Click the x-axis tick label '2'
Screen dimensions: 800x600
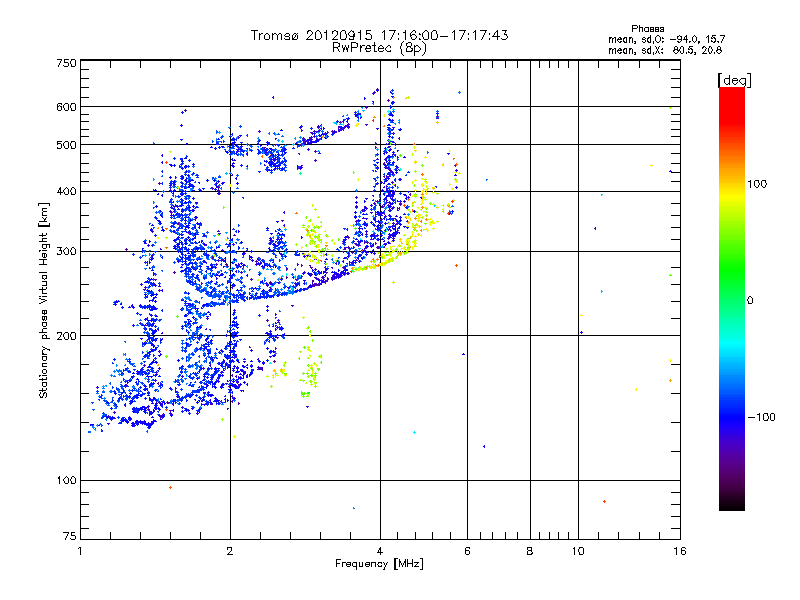point(230,551)
